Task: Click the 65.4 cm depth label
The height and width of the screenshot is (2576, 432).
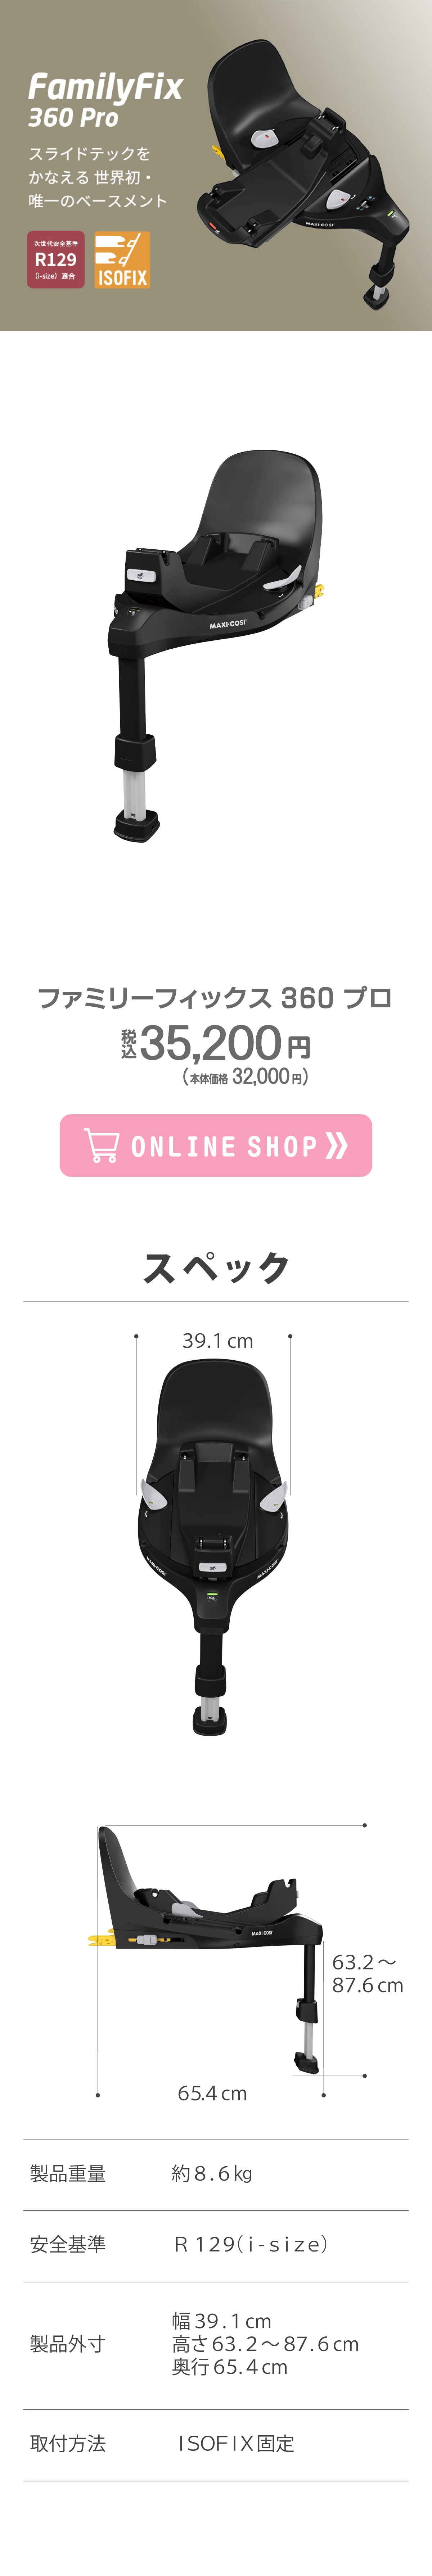Action: 212,2093
